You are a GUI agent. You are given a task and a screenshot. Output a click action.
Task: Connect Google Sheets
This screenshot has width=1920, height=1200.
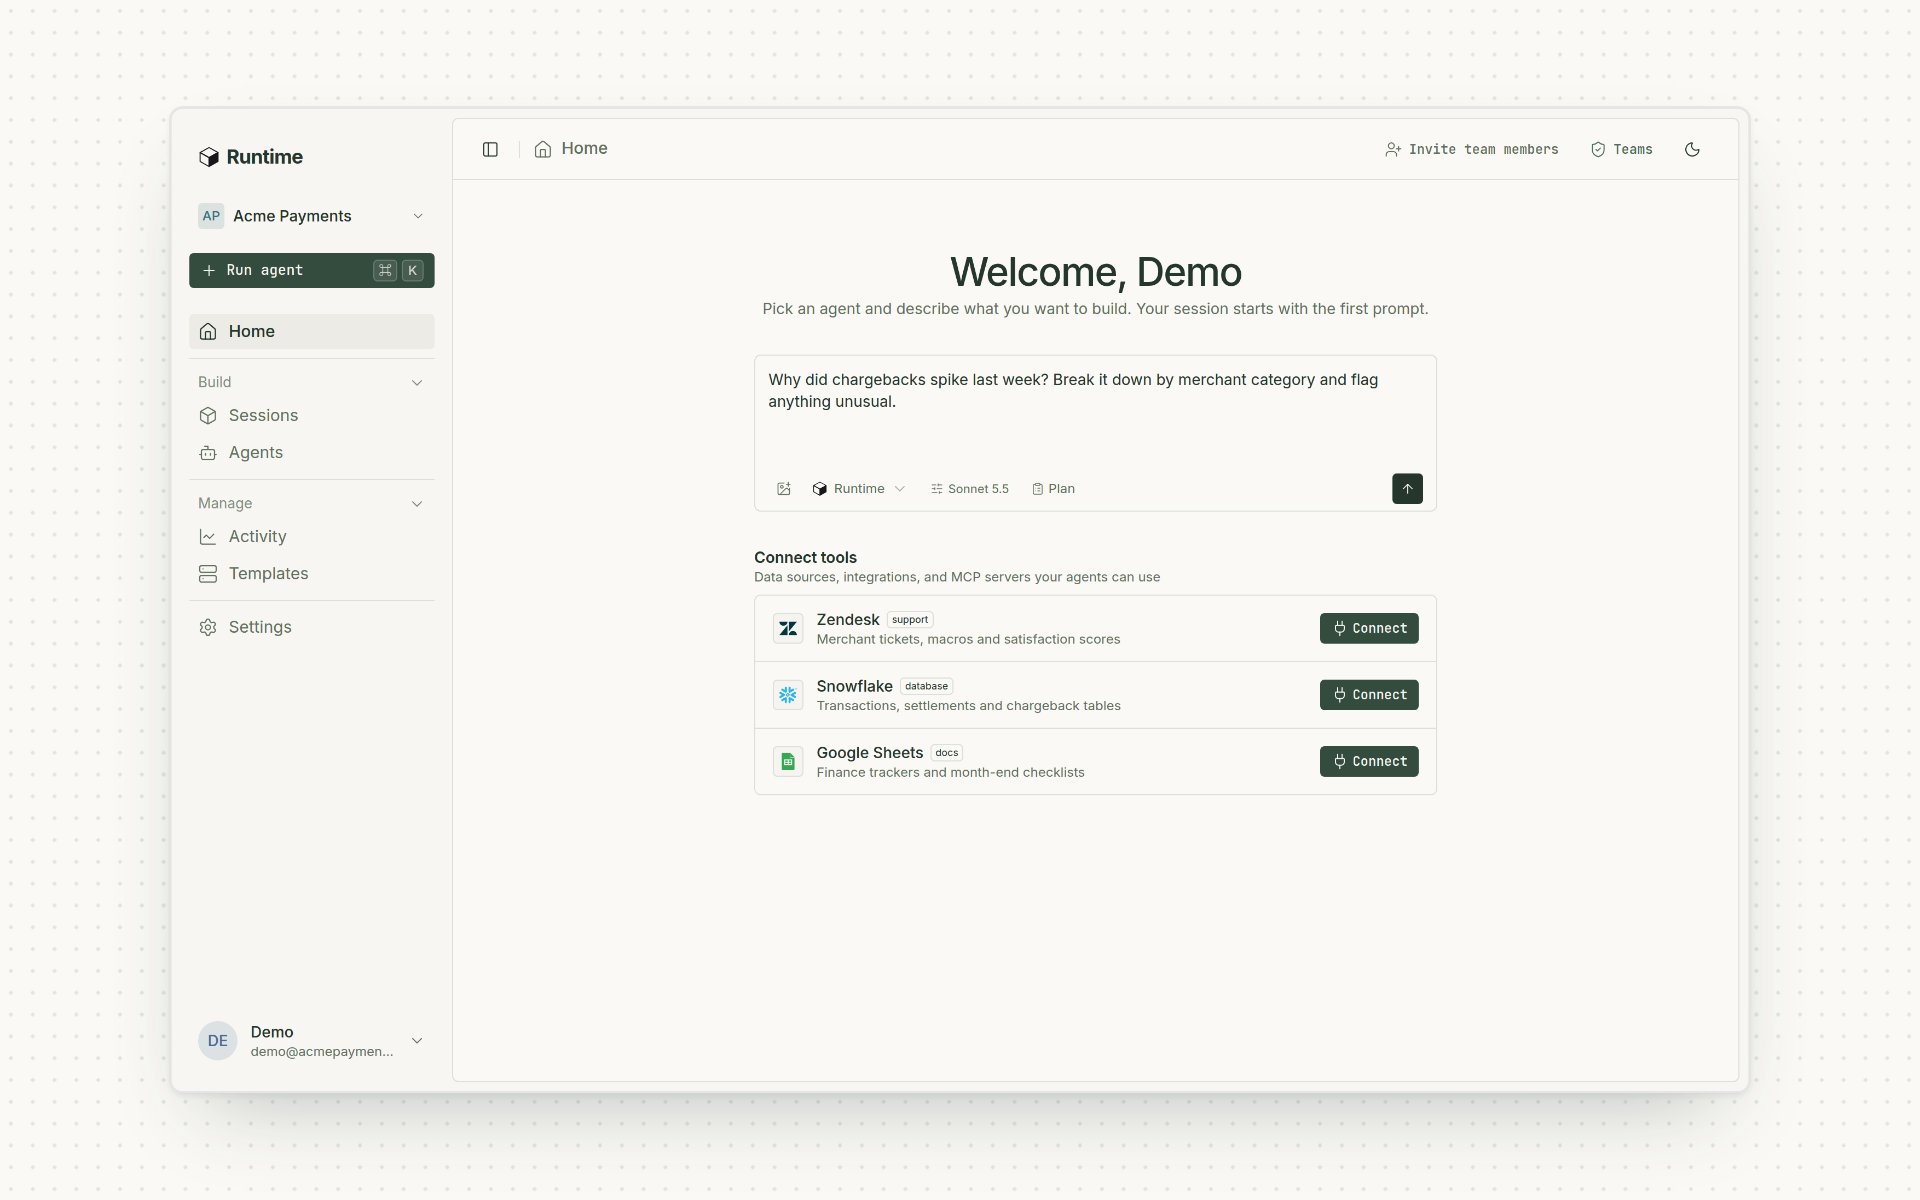coord(1369,761)
